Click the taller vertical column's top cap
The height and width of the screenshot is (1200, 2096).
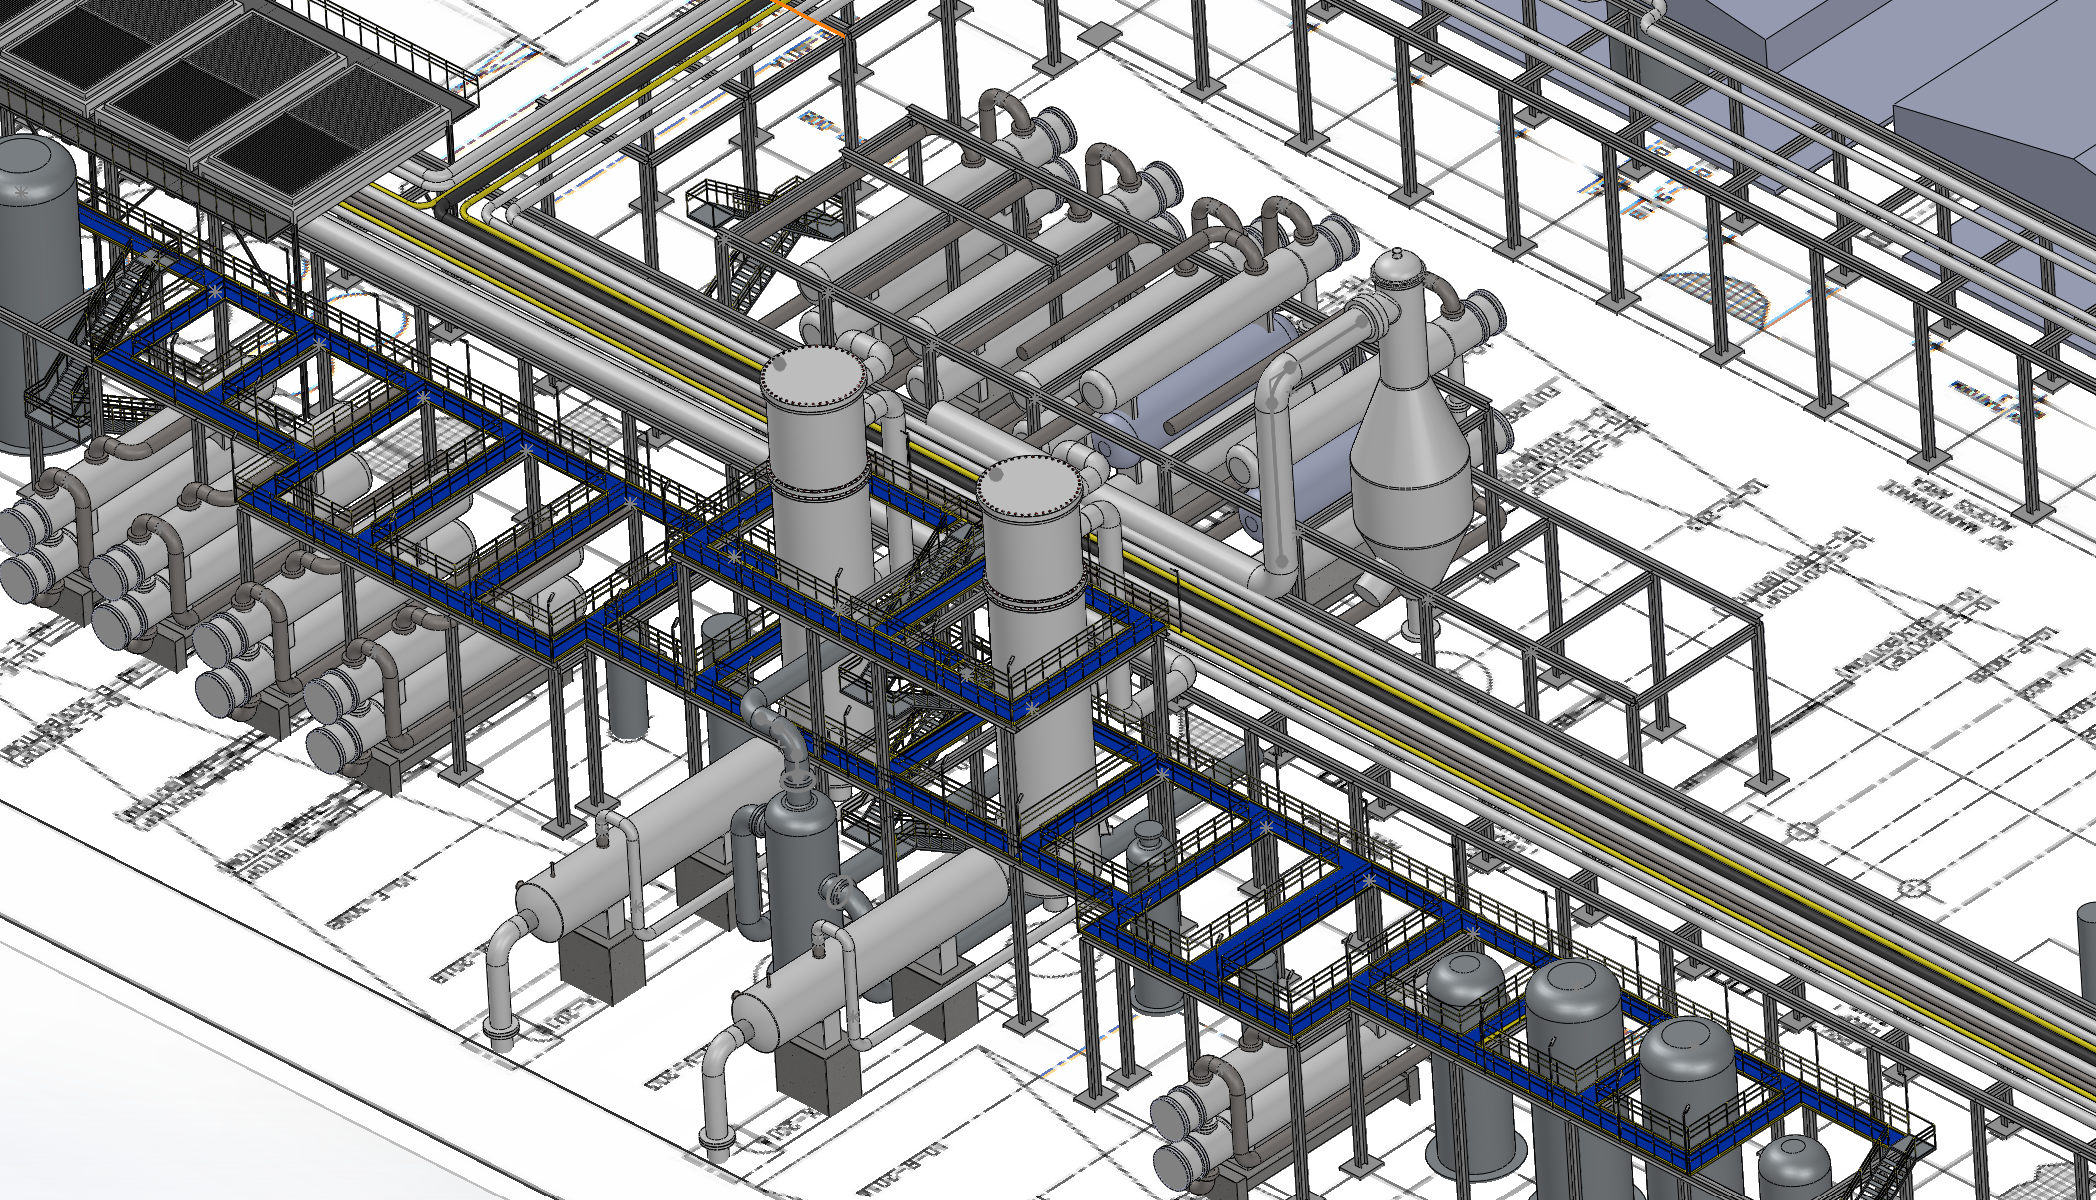tap(812, 375)
